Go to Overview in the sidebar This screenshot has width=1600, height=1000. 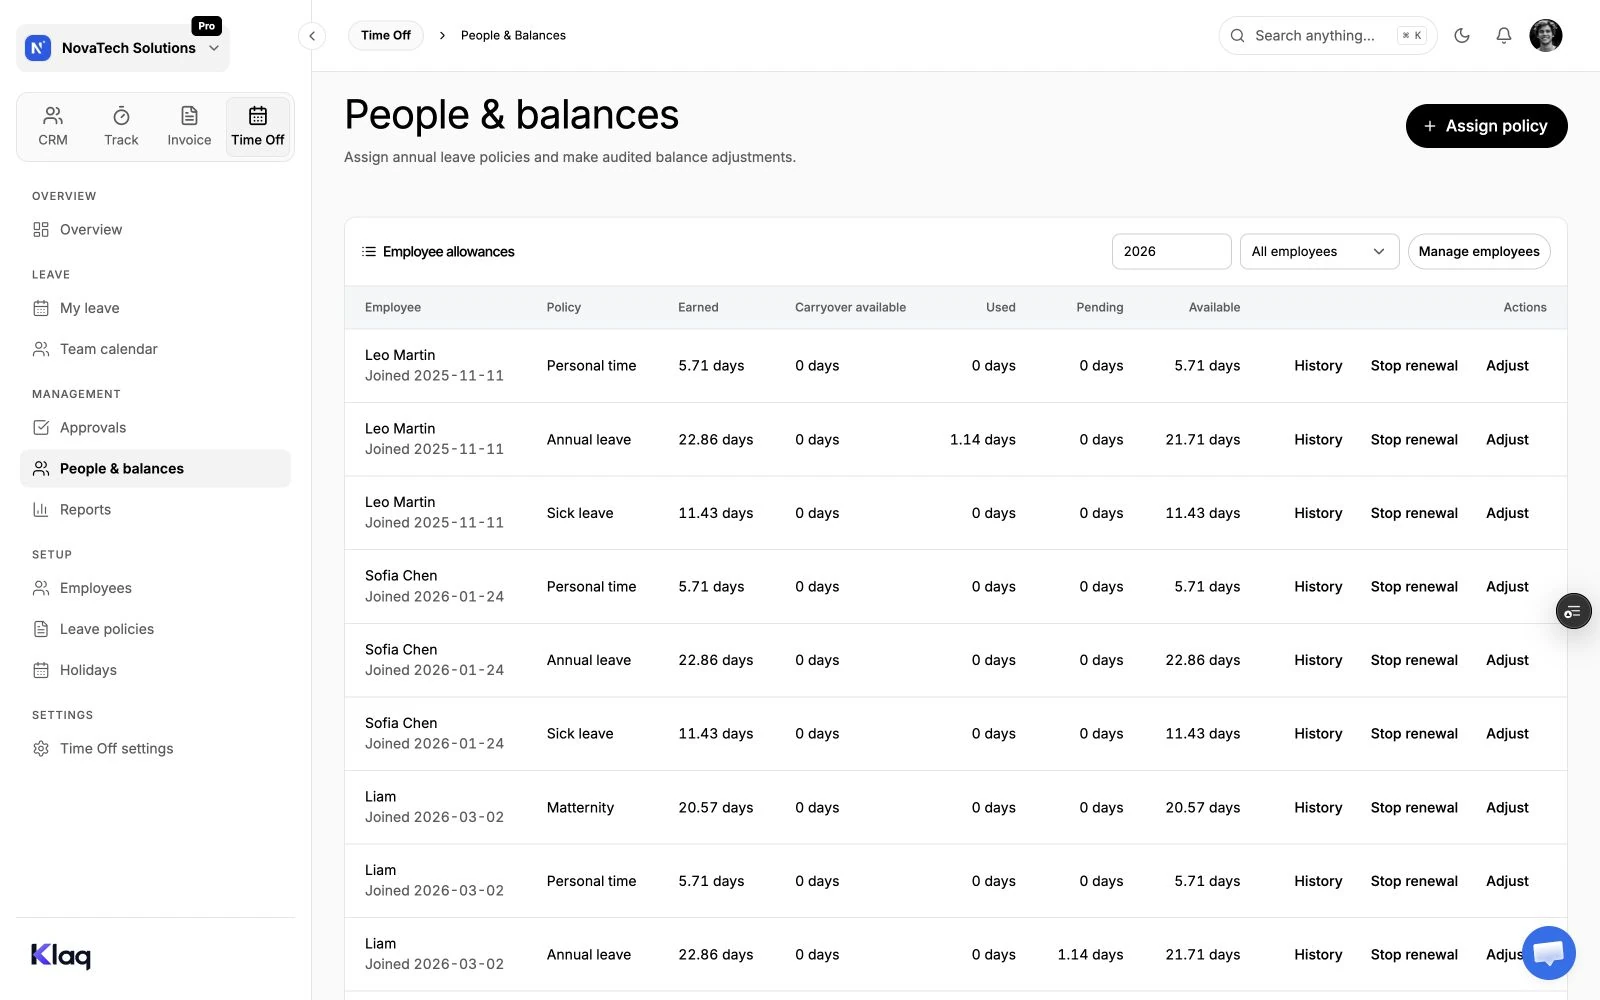point(155,230)
